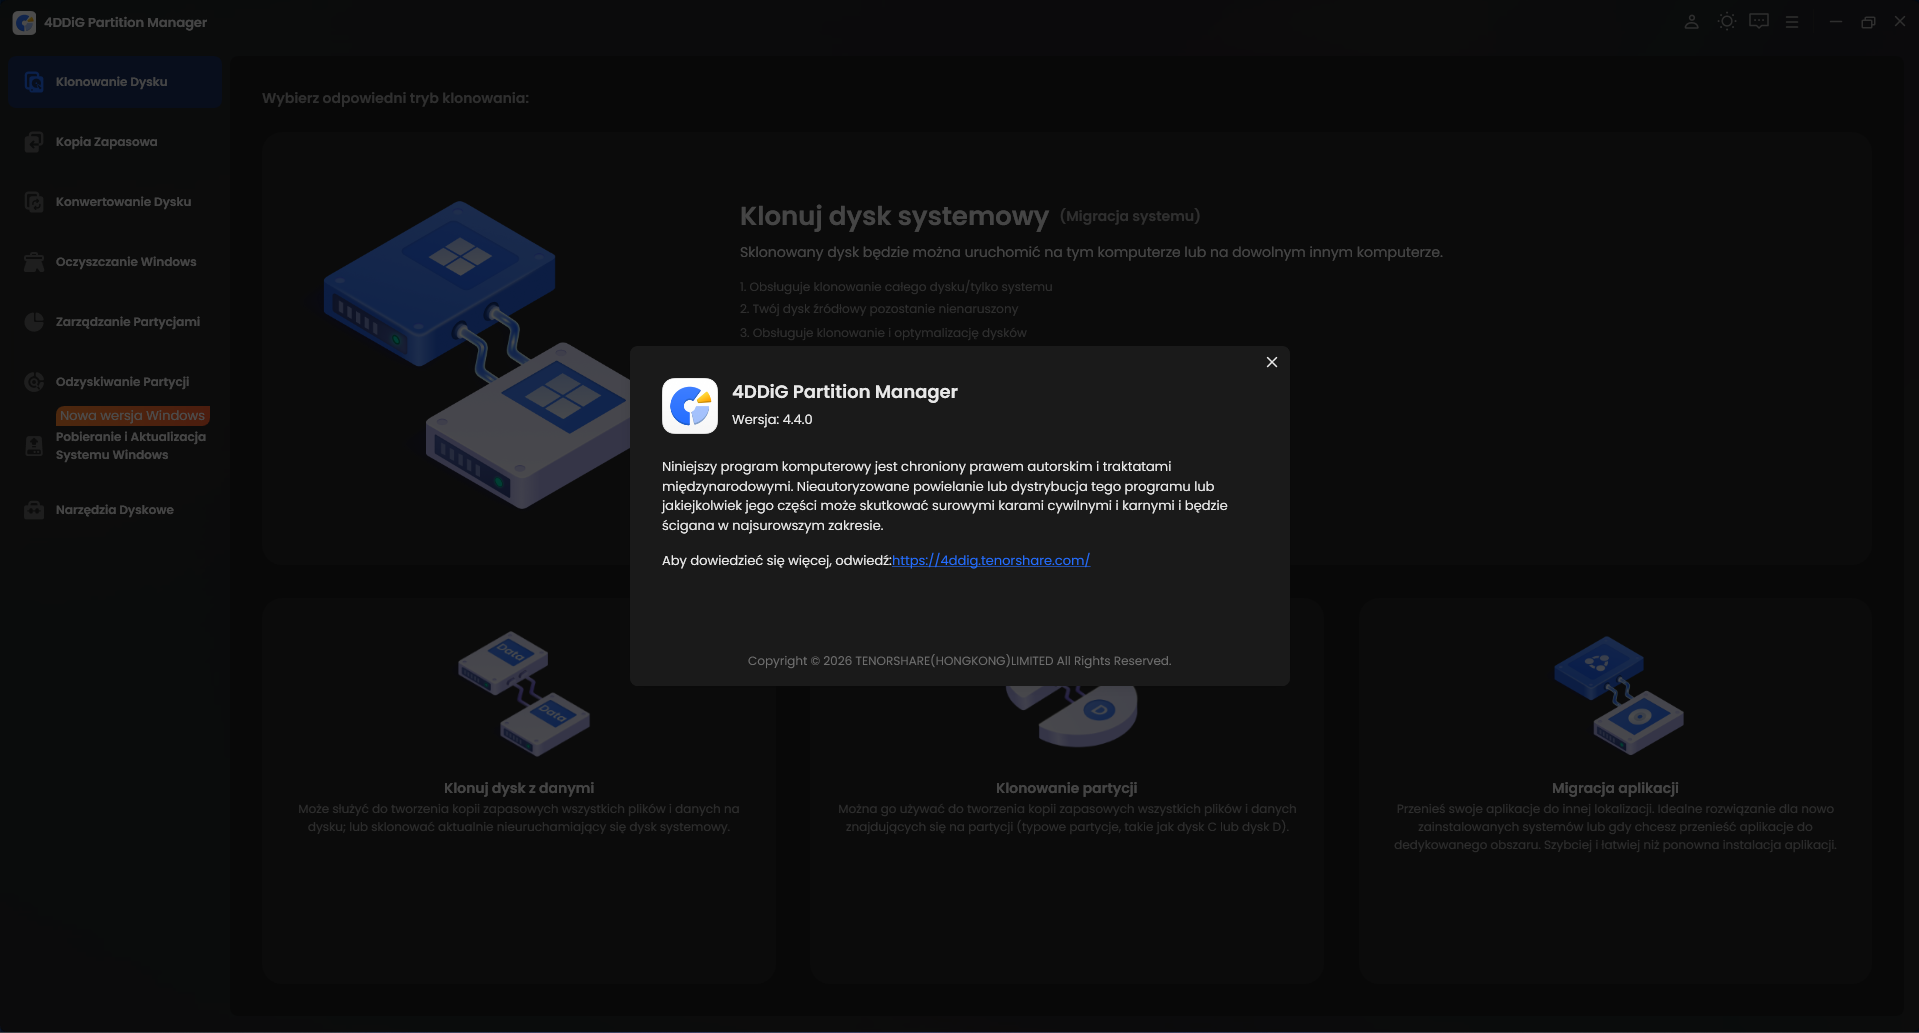Screen dimensions: 1919x1033
Task: Click the Zarządzanie Partycjami pie icon
Action: pyautogui.click(x=34, y=322)
